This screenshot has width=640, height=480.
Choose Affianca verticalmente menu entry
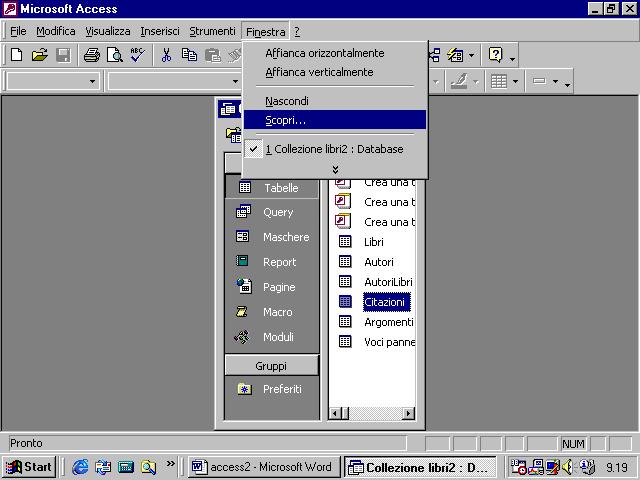pos(335,72)
